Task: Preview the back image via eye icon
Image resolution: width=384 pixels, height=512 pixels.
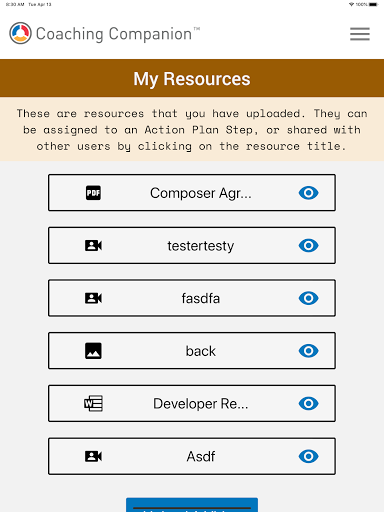Action: click(309, 351)
